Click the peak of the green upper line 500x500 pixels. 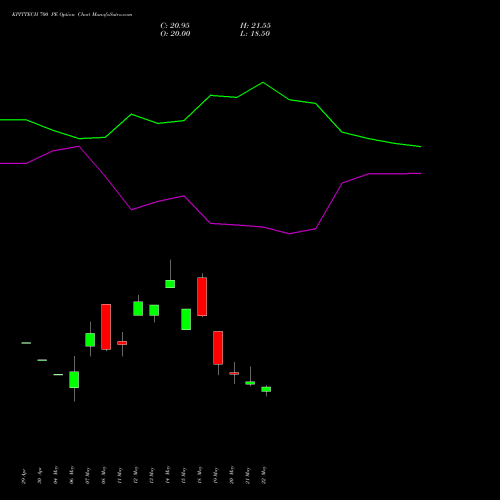point(263,82)
